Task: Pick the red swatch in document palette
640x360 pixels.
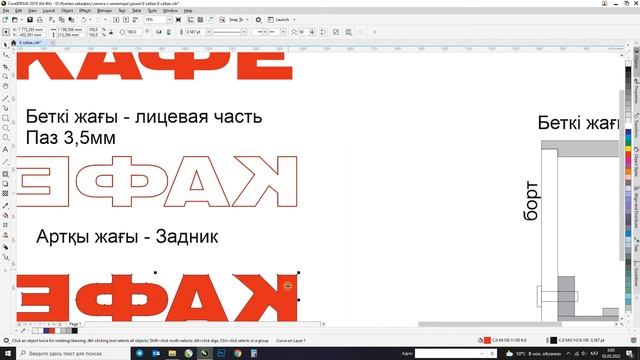Action: [52, 331]
